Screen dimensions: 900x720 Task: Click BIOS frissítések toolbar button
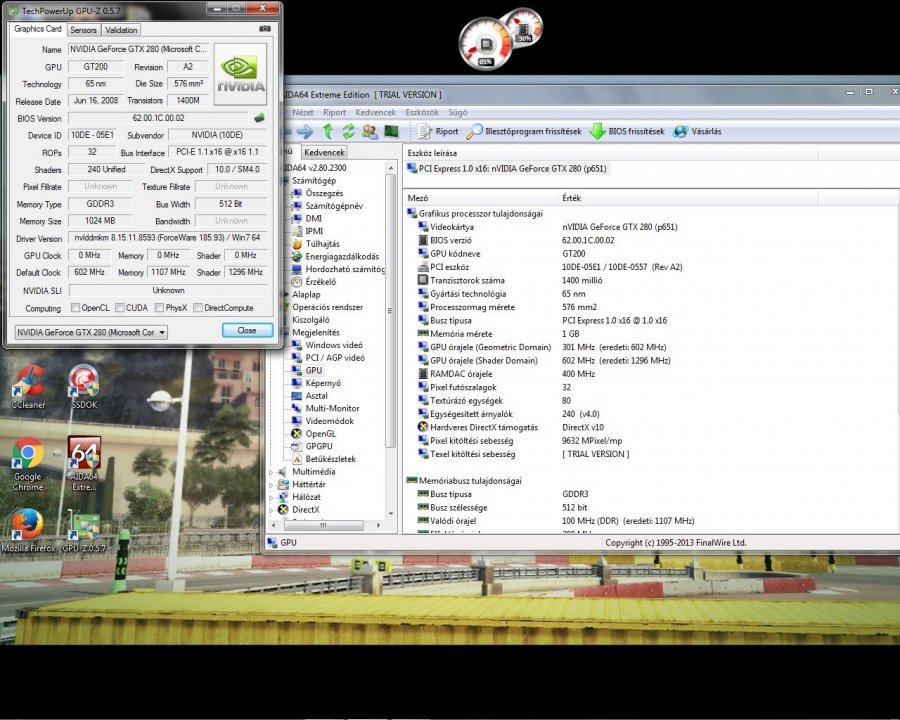pyautogui.click(x=627, y=131)
